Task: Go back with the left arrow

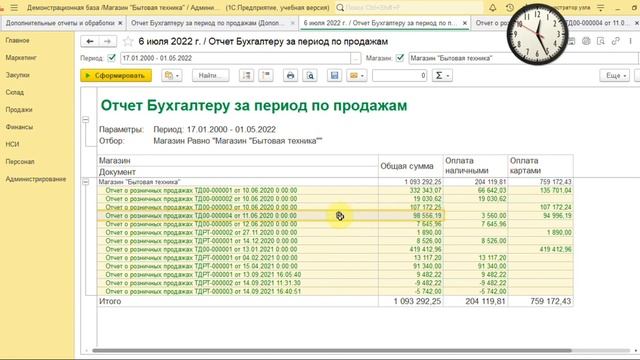Action: coord(90,41)
